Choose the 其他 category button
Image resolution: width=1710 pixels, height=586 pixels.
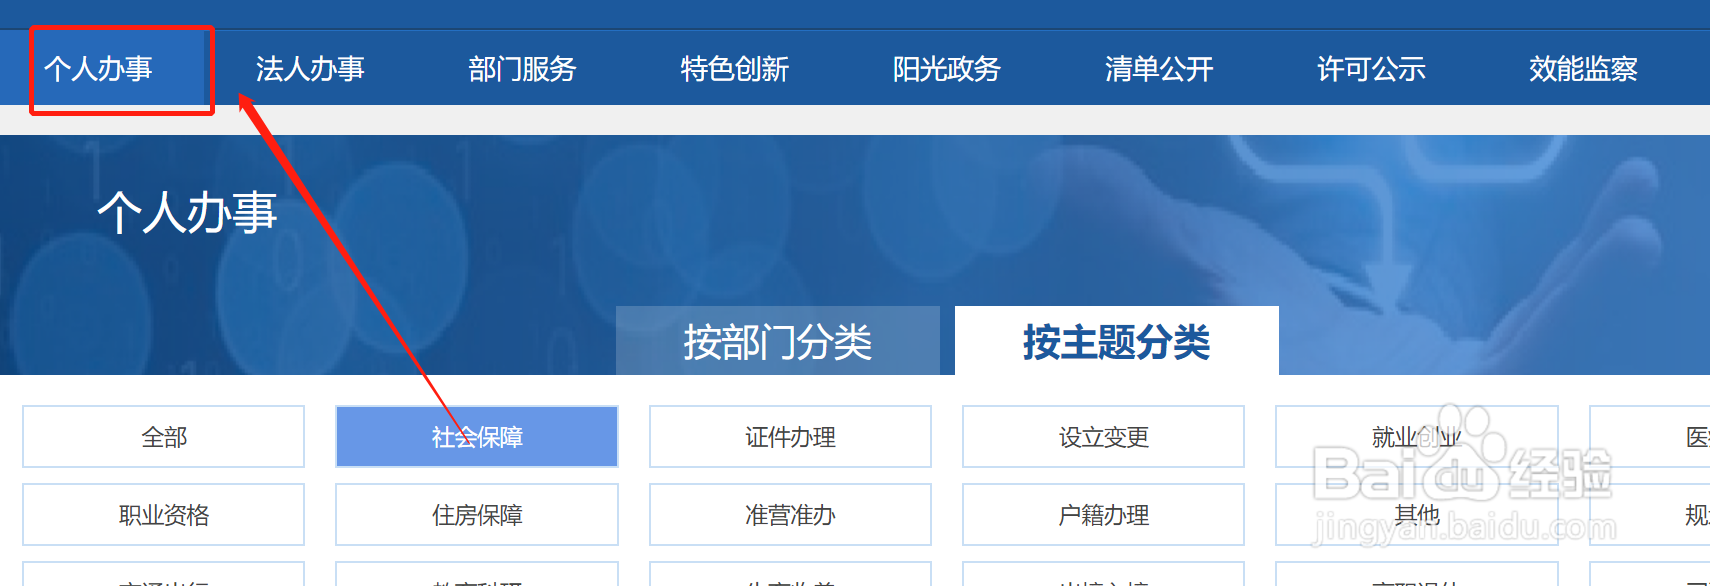pyautogui.click(x=1417, y=515)
